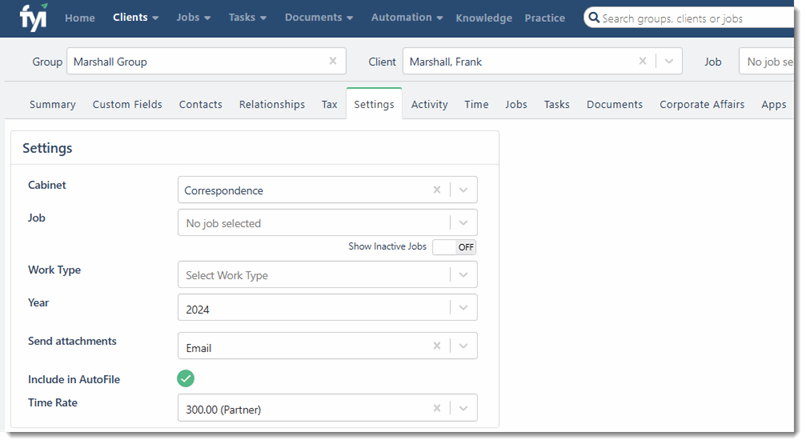
Task: Click the top Job selector field
Action: [x=767, y=61]
